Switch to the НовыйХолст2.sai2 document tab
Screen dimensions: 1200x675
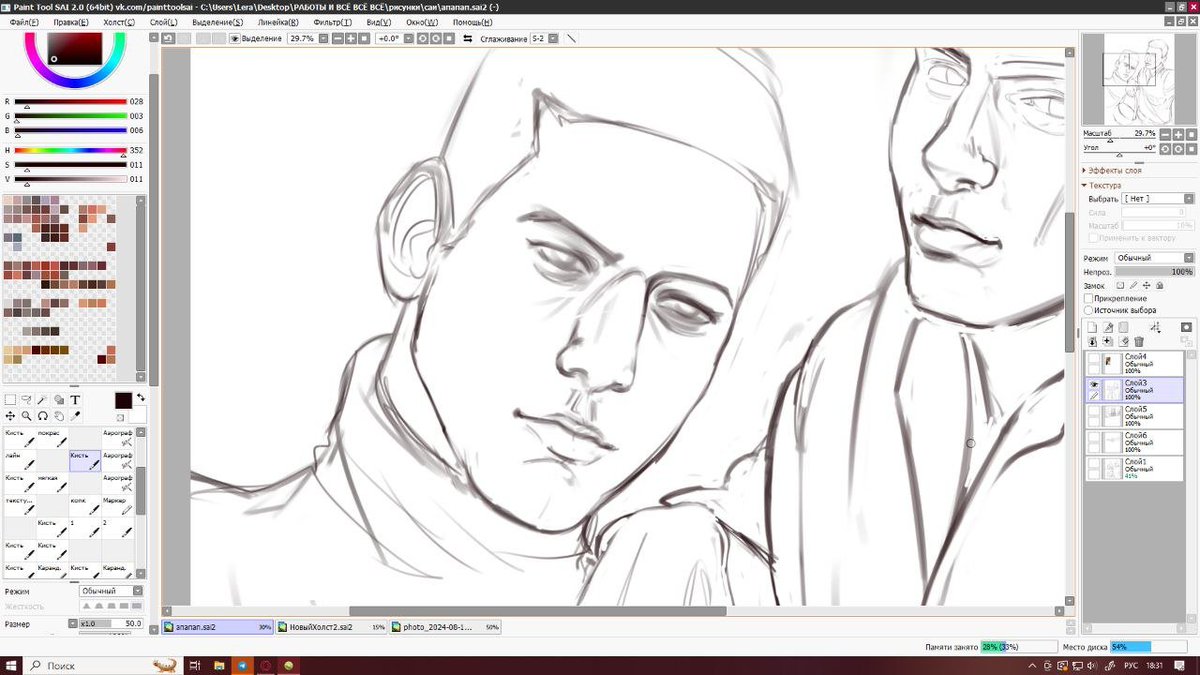pos(331,627)
